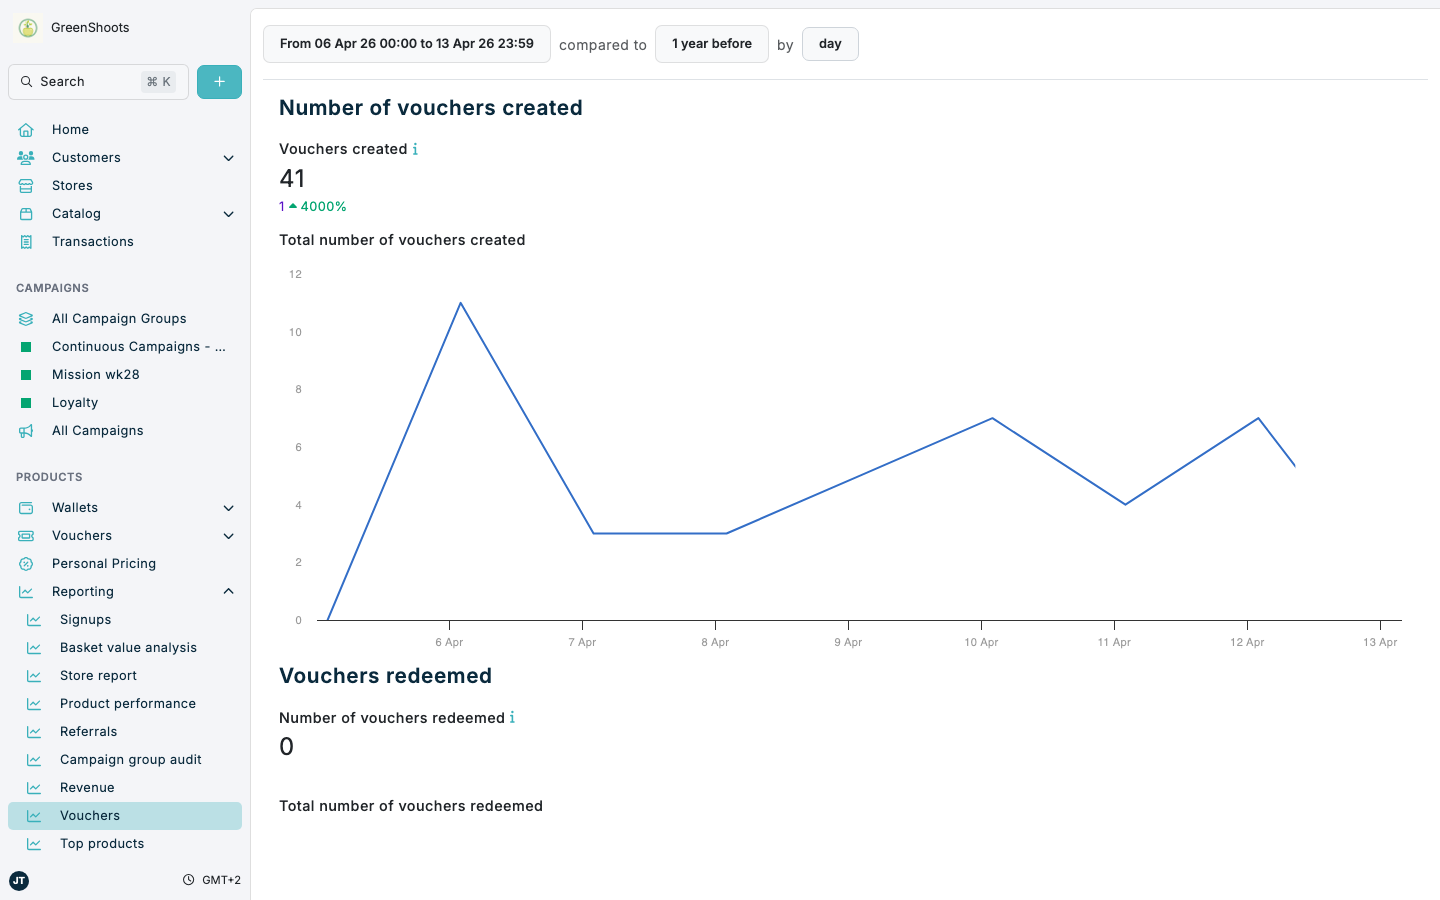1440x900 pixels.
Task: Change comparison period via 1 year before button
Action: click(x=711, y=43)
